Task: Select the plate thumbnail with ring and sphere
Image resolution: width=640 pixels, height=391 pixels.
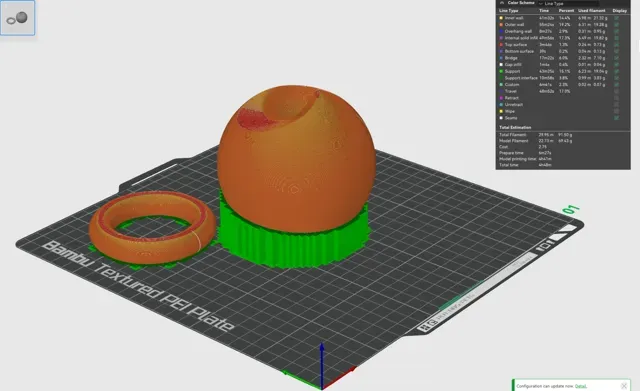Action: 18,18
